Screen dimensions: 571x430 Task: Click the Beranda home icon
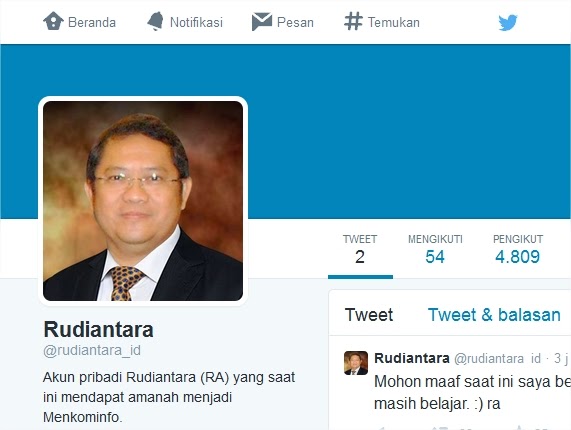[x=53, y=21]
